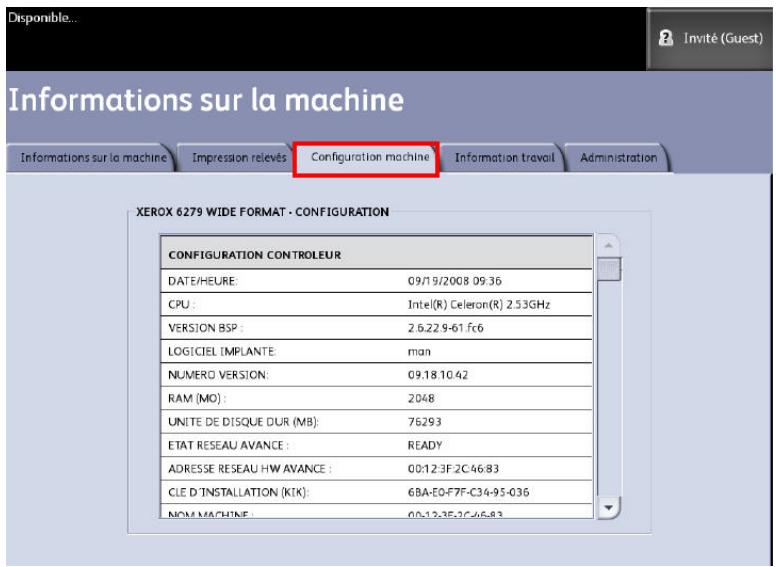Click the 2.6.22.9-61.fc6 value
This screenshot has height=567, width=776.
[445, 328]
